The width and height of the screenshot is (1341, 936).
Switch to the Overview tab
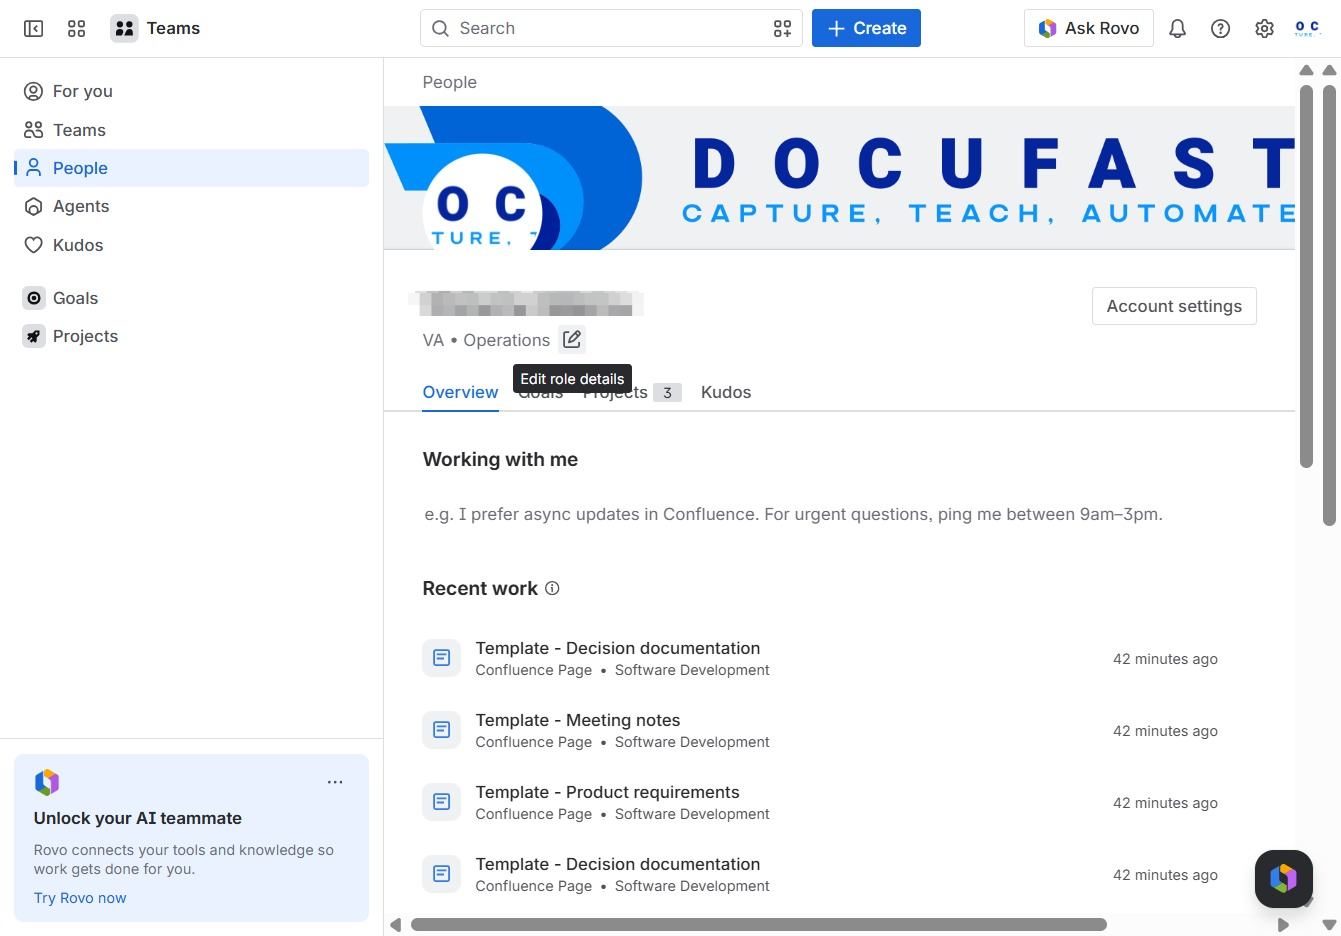(x=460, y=392)
